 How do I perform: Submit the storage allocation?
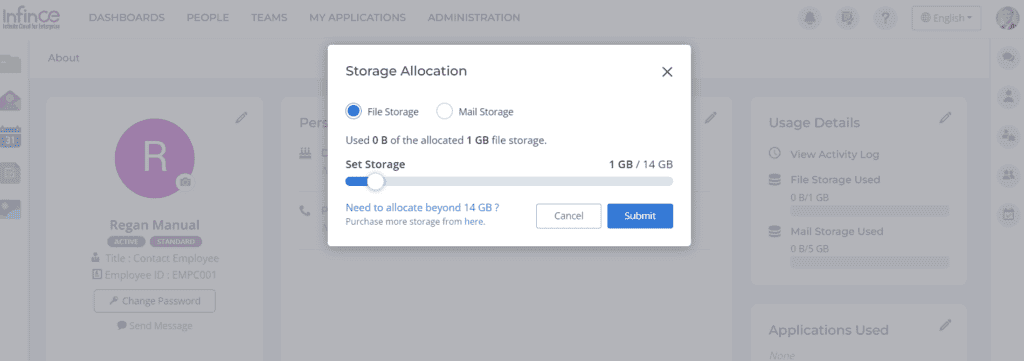click(640, 216)
